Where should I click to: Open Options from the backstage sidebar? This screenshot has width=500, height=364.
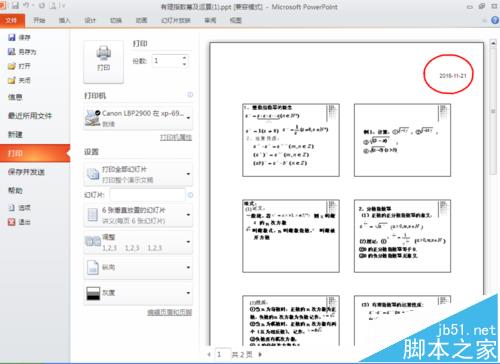tap(19, 208)
